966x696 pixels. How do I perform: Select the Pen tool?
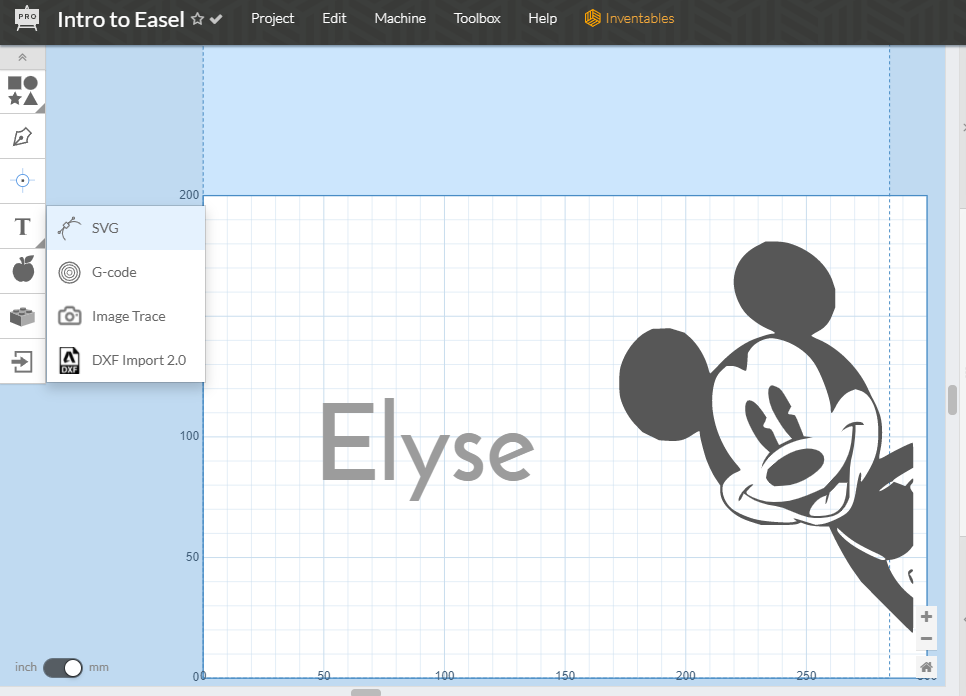[x=23, y=136]
